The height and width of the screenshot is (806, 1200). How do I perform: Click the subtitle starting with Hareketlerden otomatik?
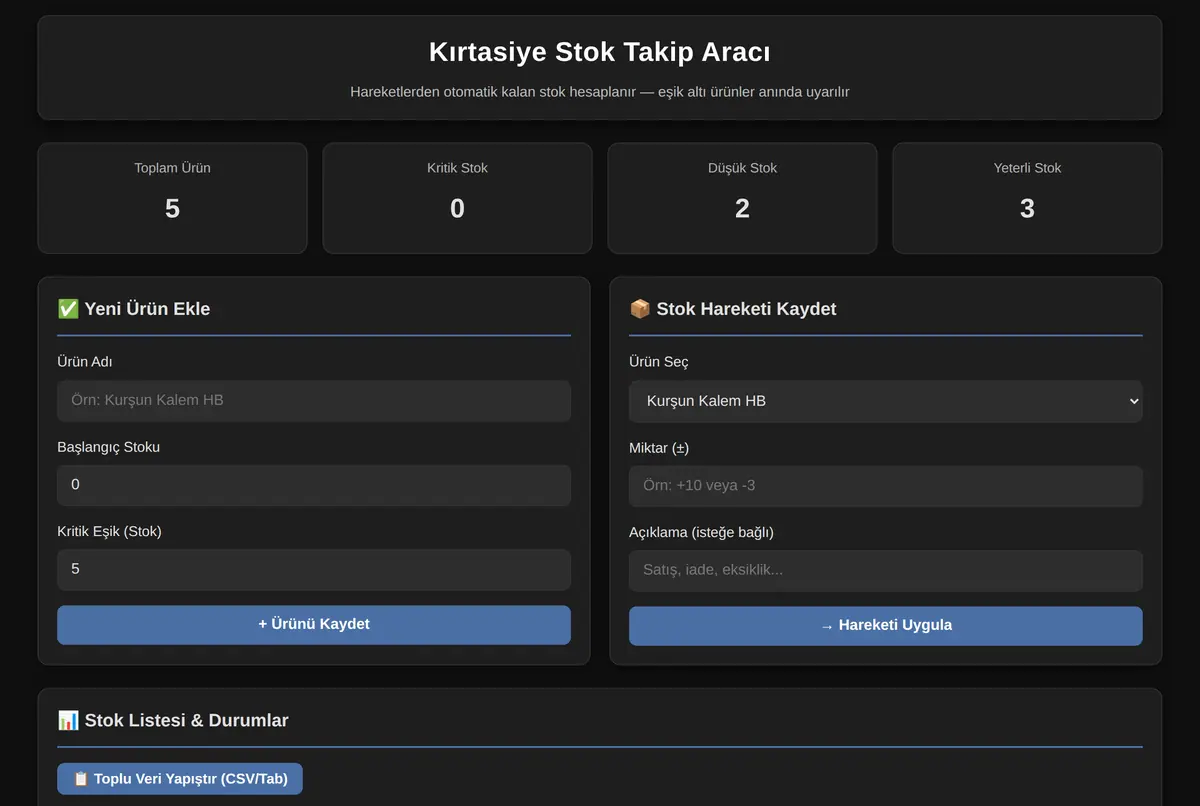(600, 92)
